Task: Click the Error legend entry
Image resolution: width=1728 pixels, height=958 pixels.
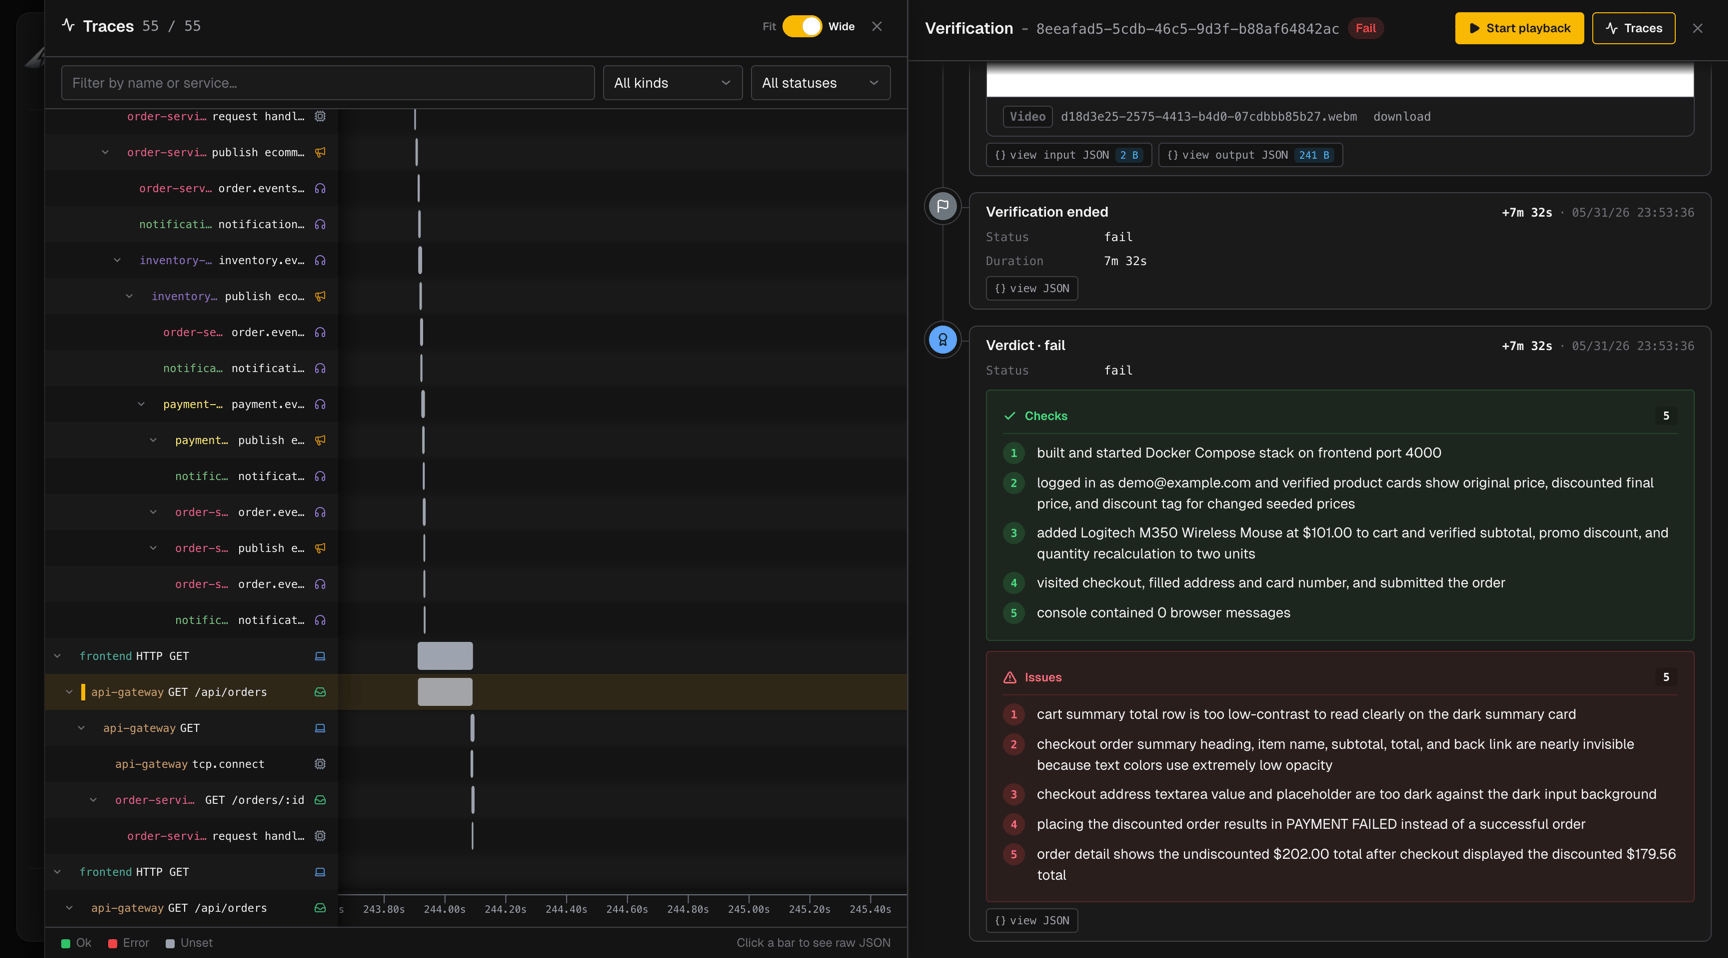Action: coord(128,943)
